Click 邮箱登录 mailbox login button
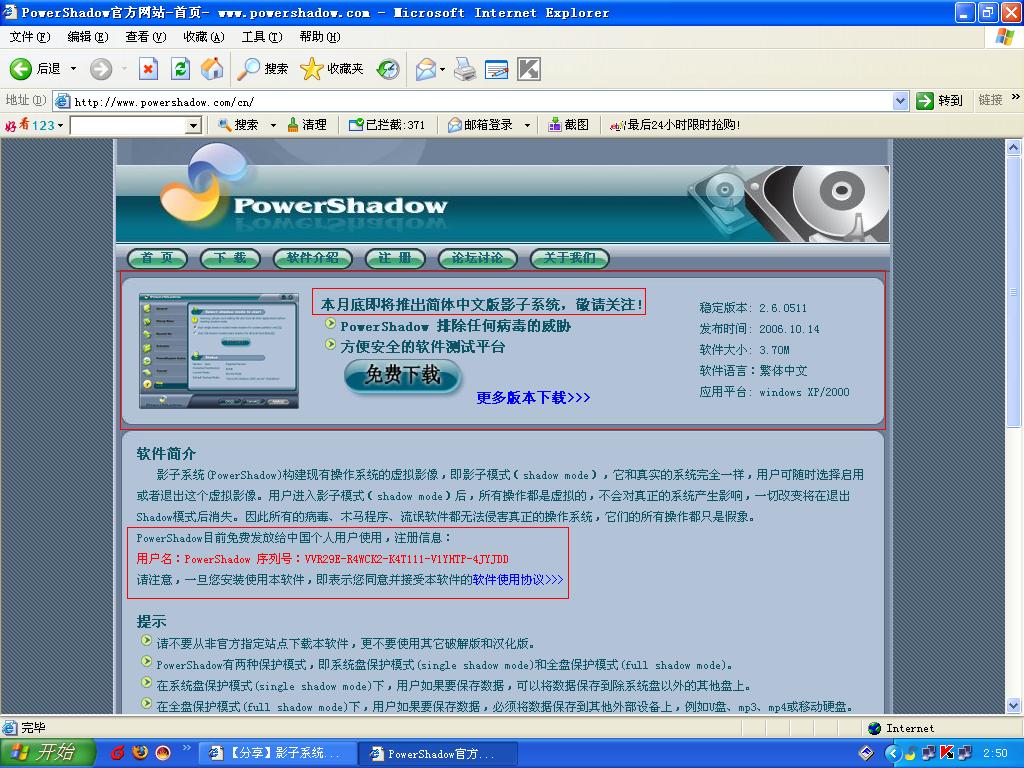The height and width of the screenshot is (768, 1024). [x=480, y=125]
